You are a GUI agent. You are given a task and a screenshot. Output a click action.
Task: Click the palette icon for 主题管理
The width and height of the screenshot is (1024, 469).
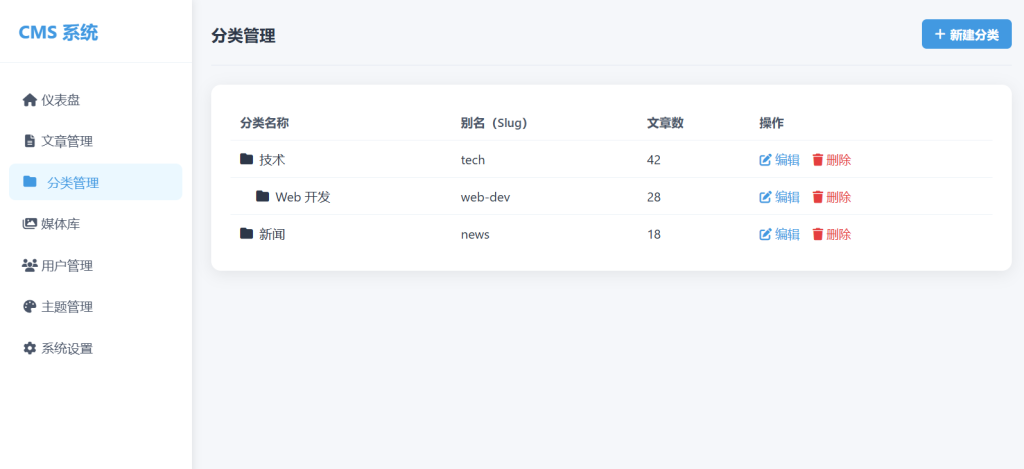tap(29, 307)
